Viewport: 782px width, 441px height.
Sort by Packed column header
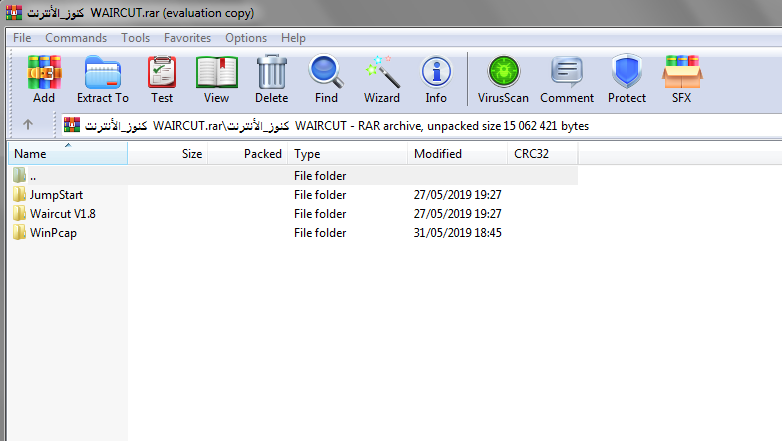tap(248, 154)
